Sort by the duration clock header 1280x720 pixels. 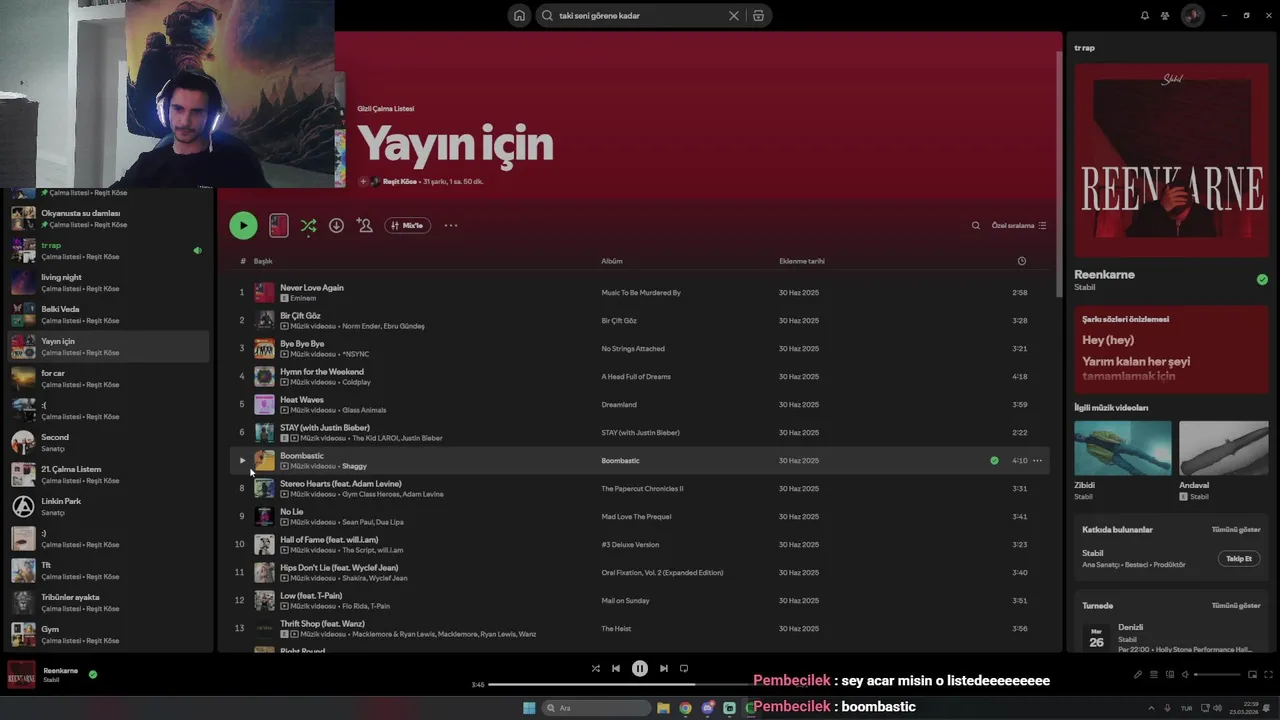pyautogui.click(x=1021, y=261)
